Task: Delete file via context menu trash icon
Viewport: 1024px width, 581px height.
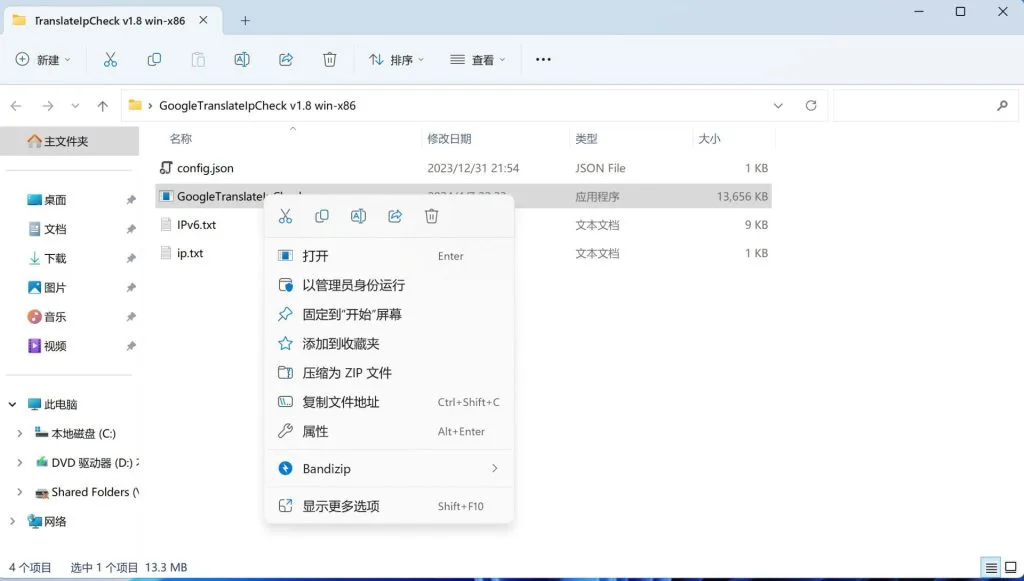Action: 432,216
